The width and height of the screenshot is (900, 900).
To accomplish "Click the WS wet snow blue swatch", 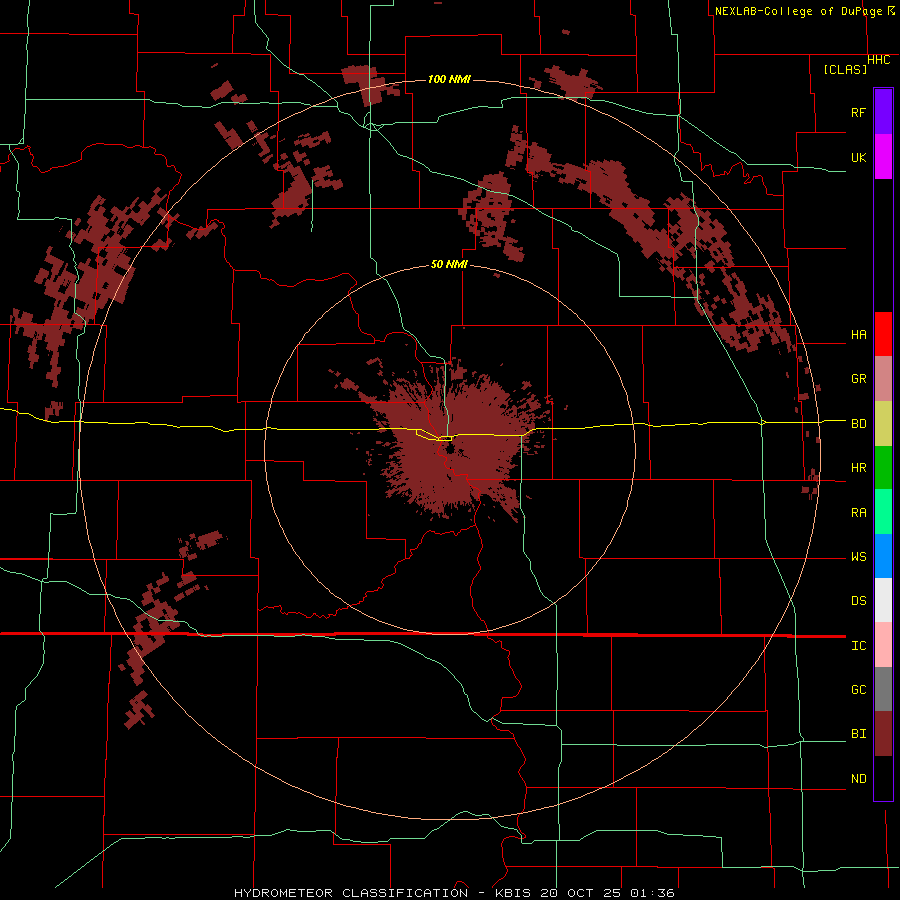I will coord(883,556).
